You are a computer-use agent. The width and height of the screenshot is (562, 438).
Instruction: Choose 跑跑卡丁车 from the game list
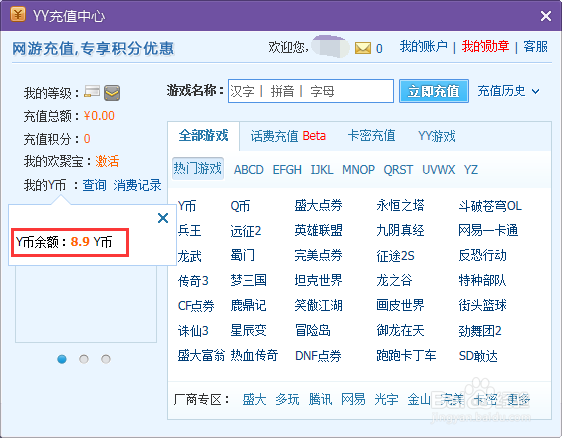point(406,356)
